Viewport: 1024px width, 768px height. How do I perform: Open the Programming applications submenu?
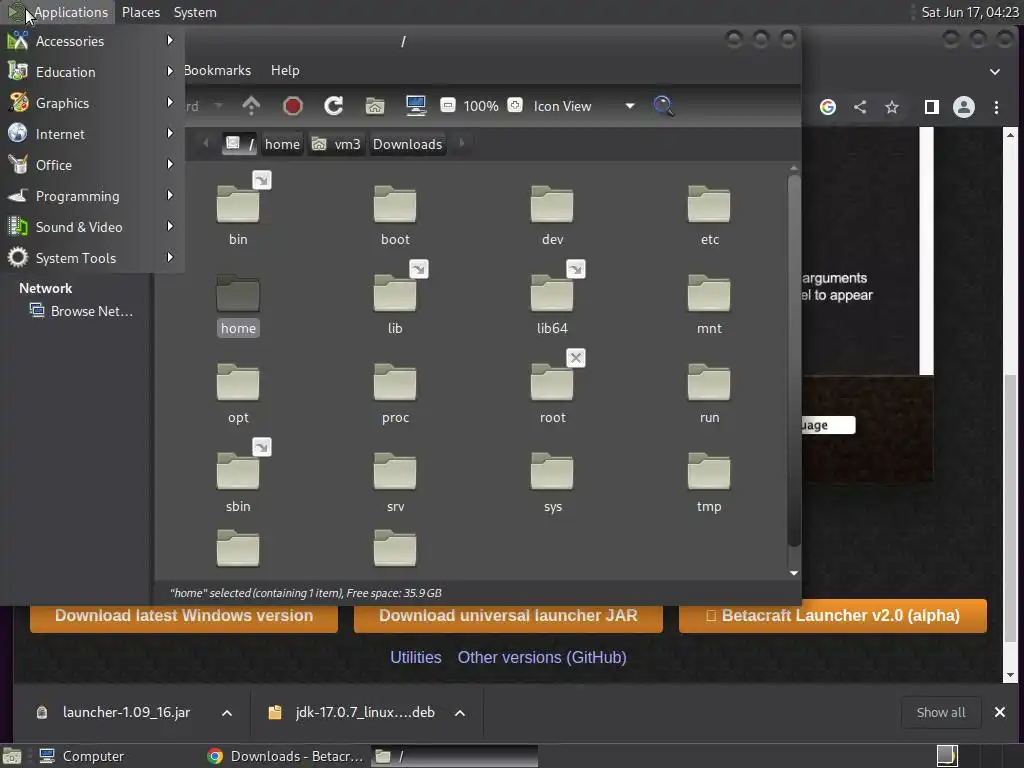[x=91, y=196]
